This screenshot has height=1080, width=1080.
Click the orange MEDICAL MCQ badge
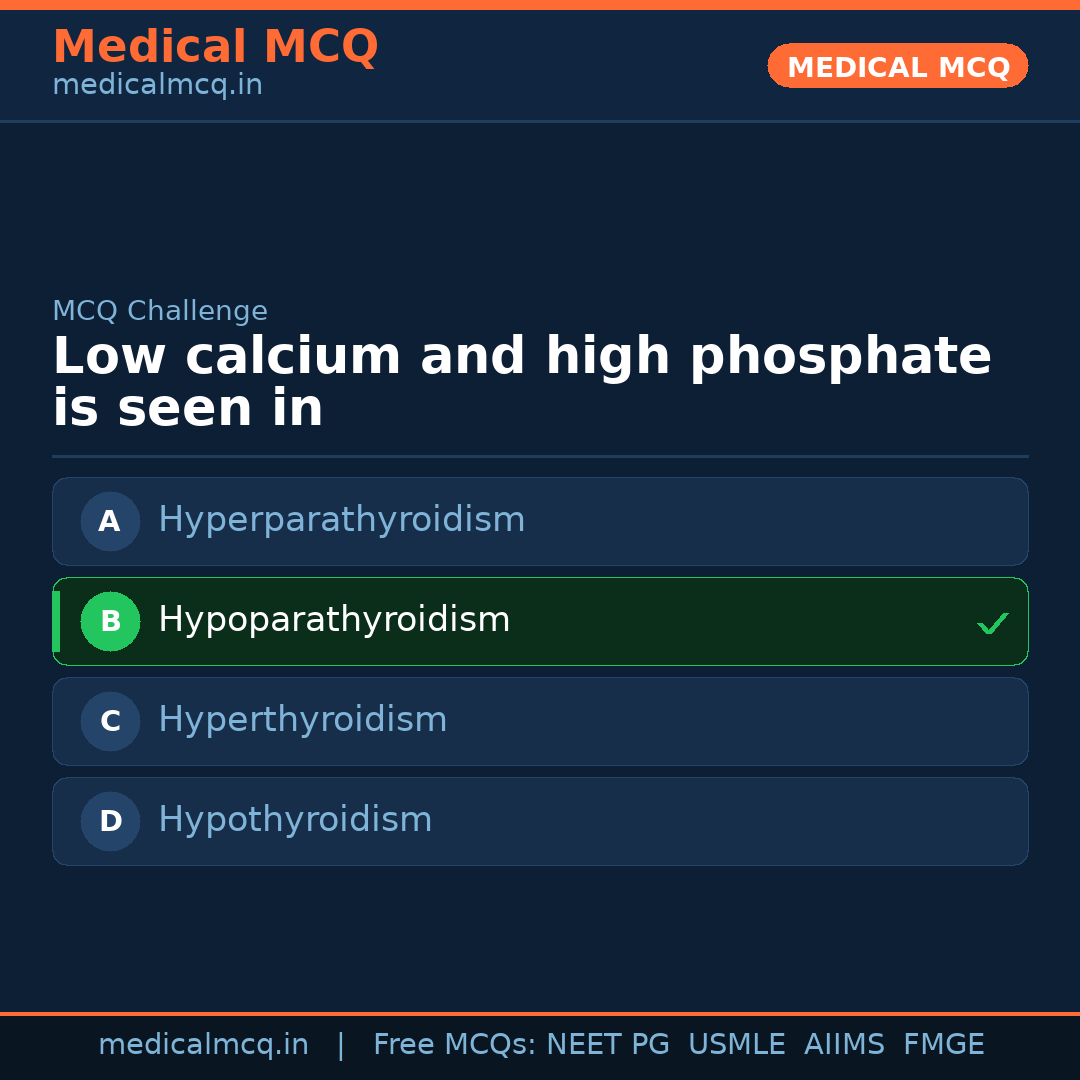coord(897,66)
